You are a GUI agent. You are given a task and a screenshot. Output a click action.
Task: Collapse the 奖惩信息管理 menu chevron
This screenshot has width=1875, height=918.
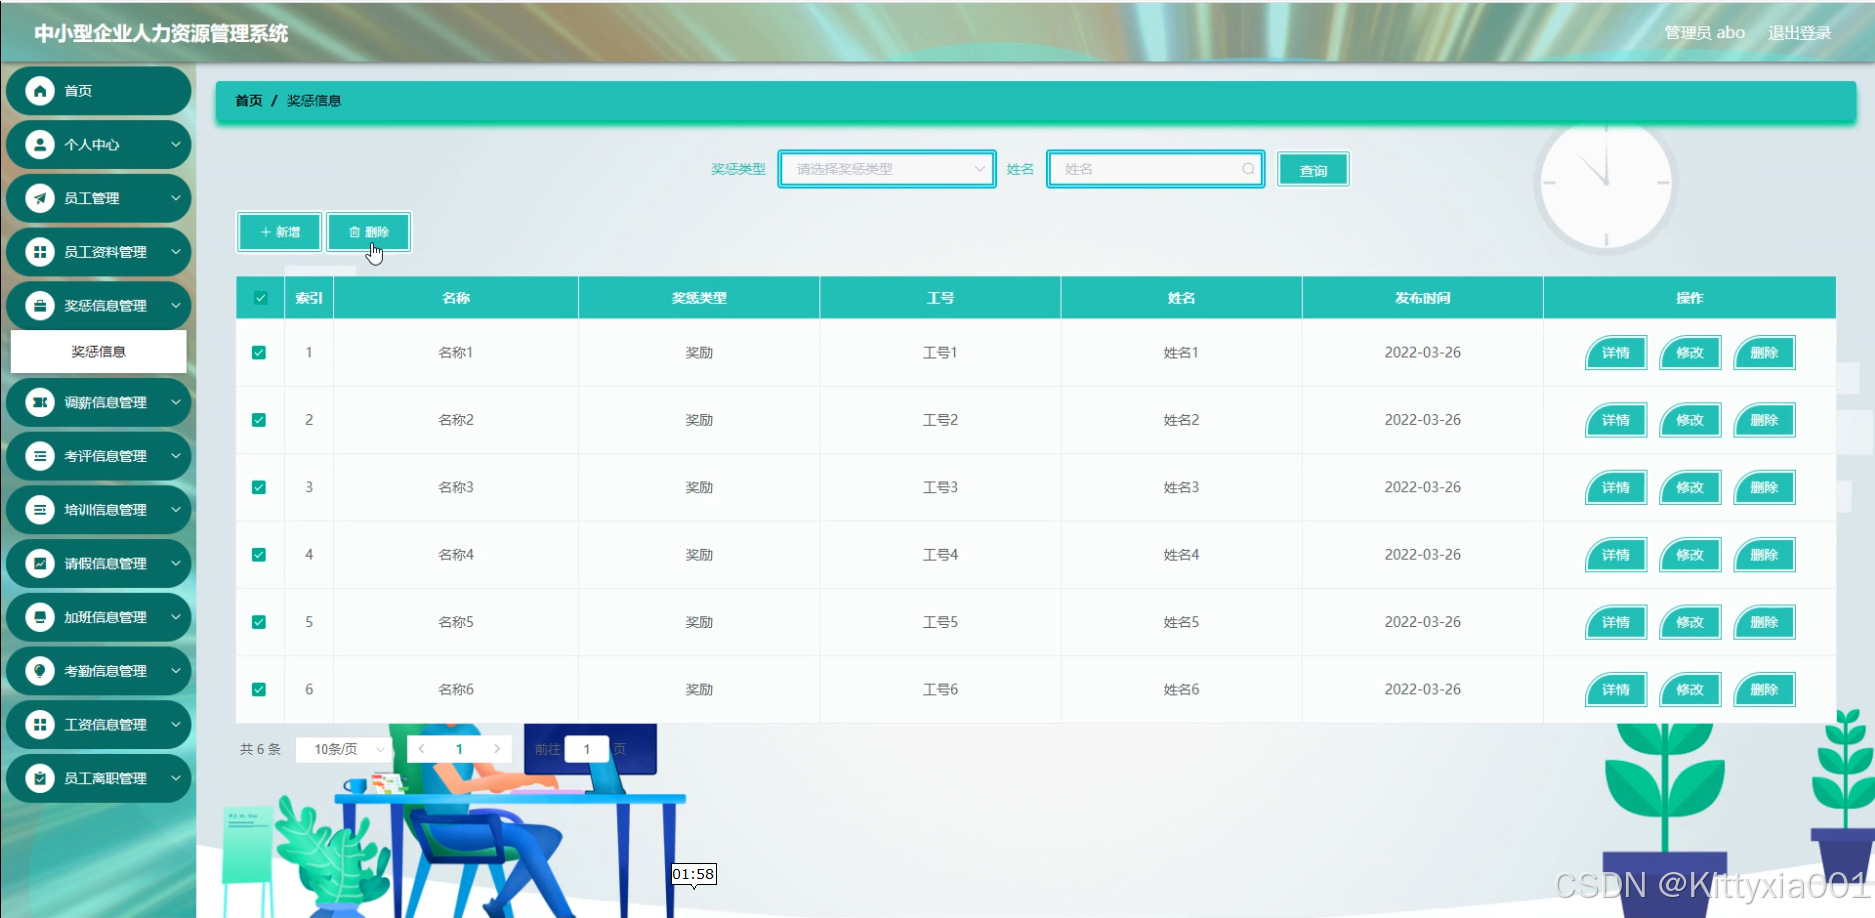(x=176, y=306)
